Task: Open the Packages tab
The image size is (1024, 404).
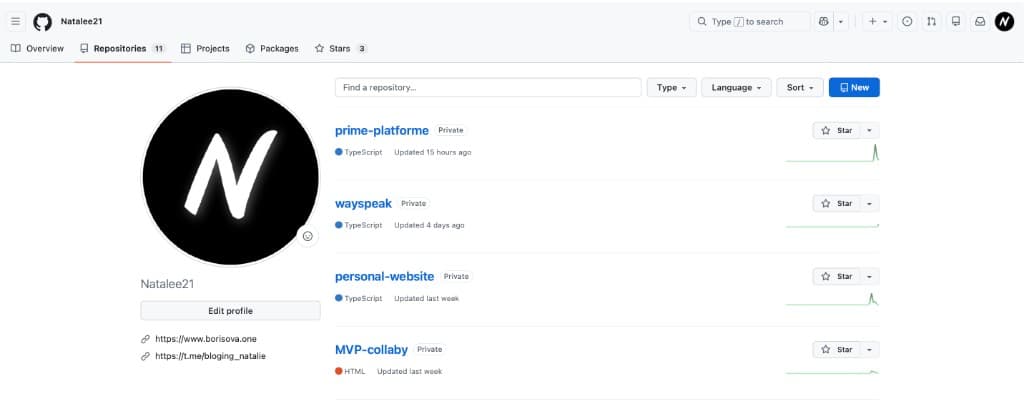Action: pyautogui.click(x=272, y=48)
